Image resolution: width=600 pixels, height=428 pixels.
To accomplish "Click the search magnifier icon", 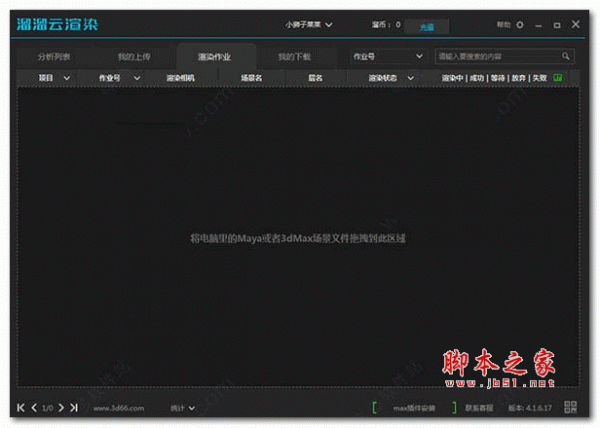I will [x=567, y=57].
